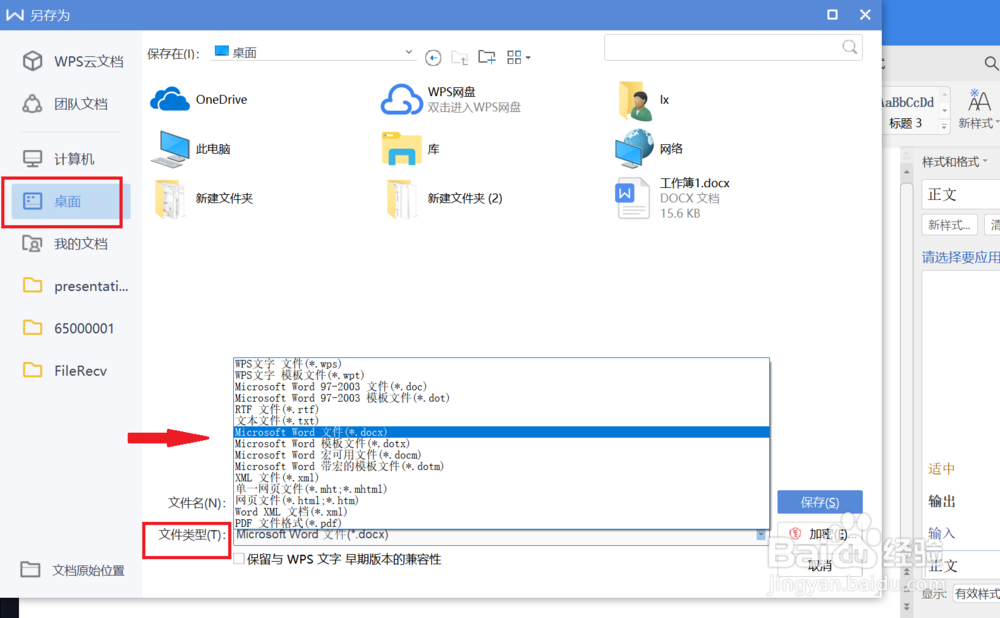1000x618 pixels.
Task: Open the lx user folder
Action: click(643, 100)
